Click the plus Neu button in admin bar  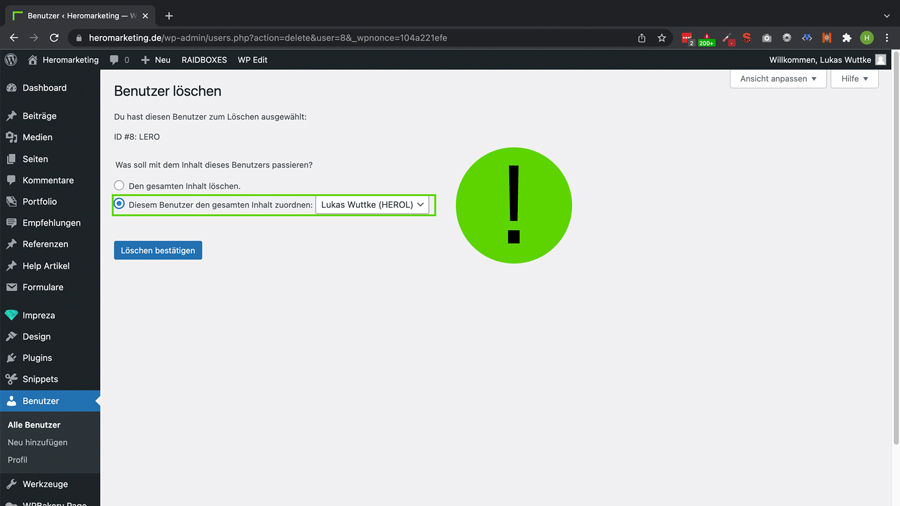pos(156,60)
